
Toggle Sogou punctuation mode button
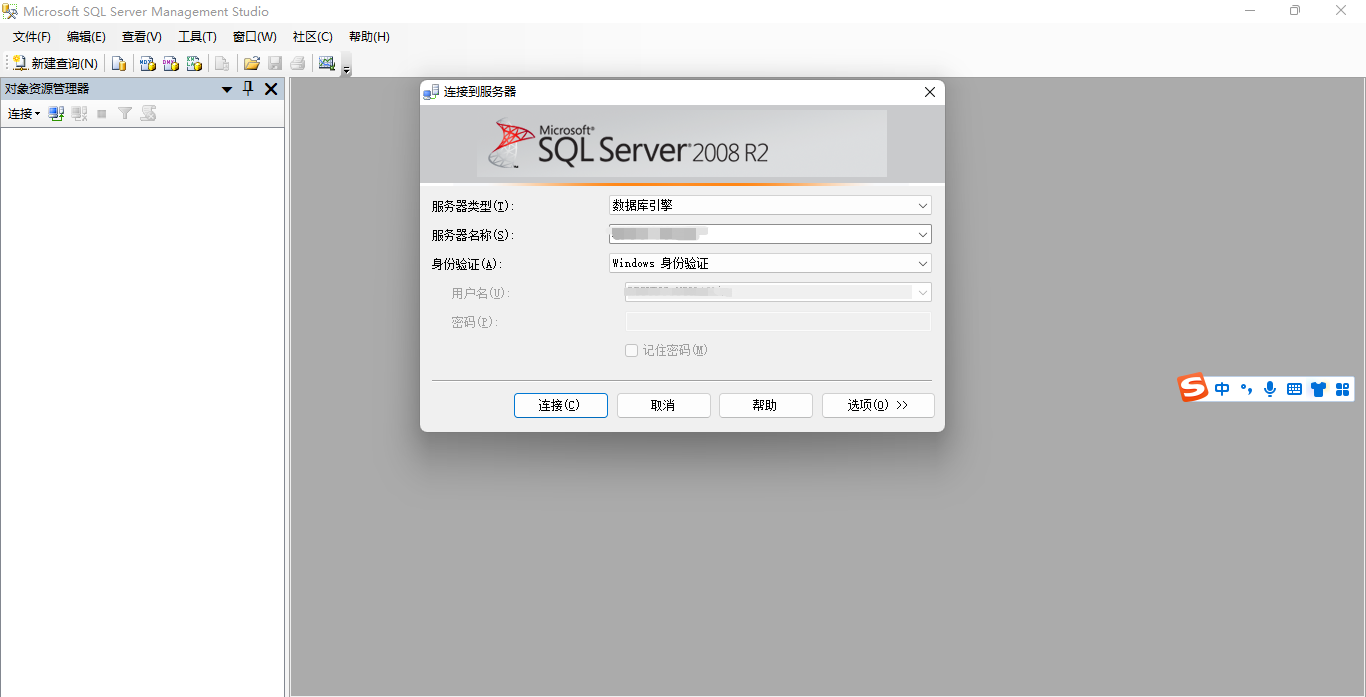point(1246,389)
